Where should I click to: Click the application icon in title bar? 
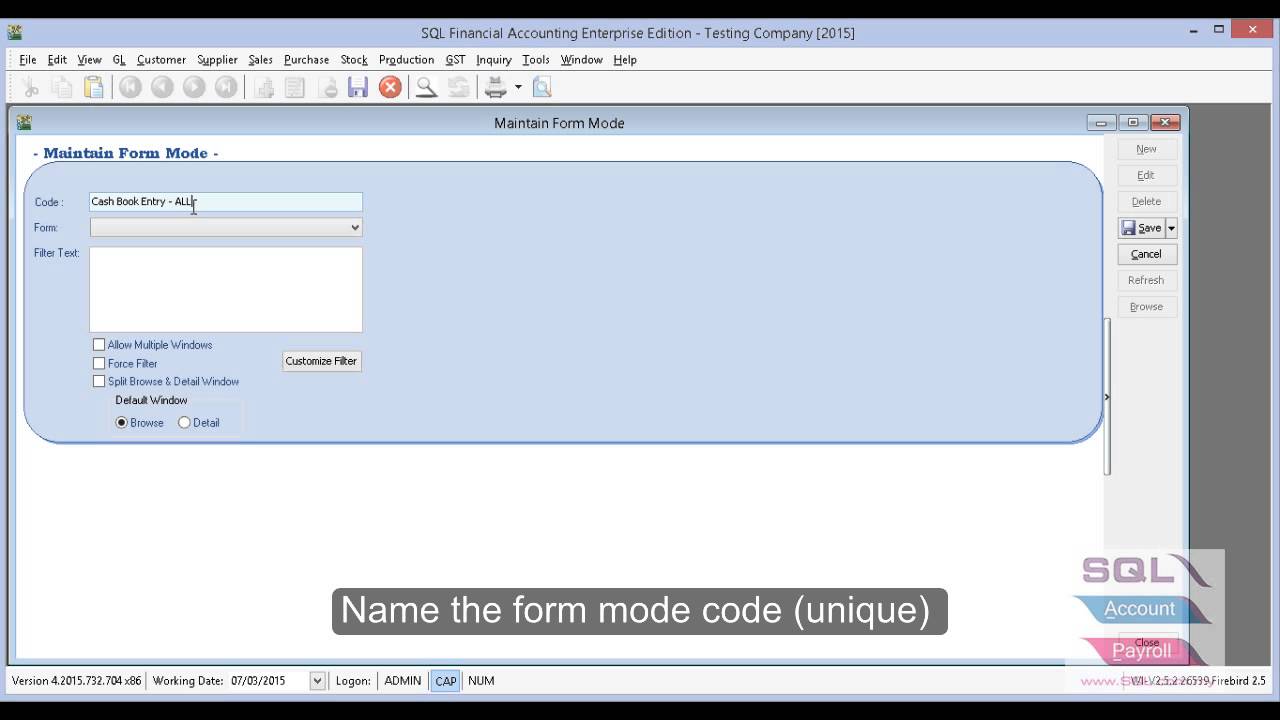click(x=15, y=32)
